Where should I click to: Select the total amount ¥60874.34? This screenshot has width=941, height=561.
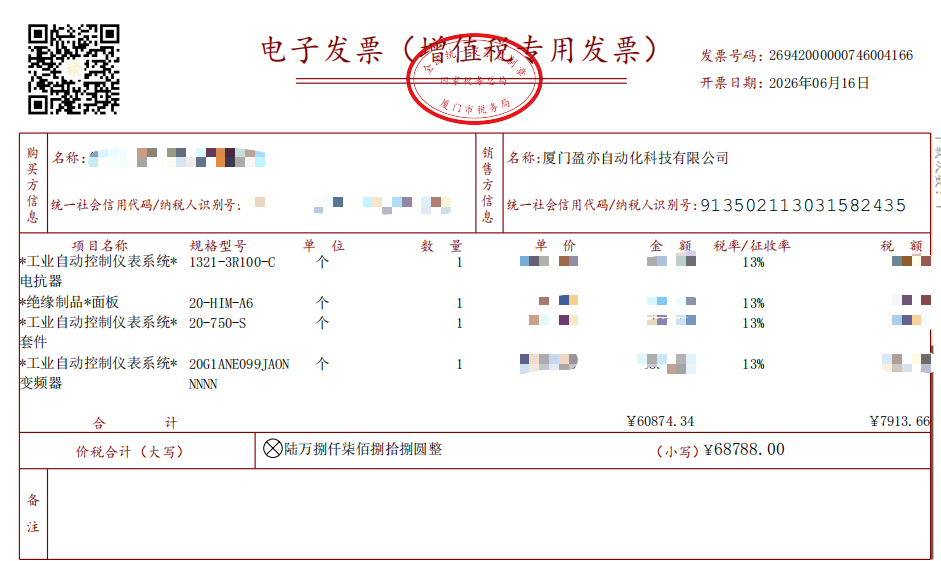660,421
